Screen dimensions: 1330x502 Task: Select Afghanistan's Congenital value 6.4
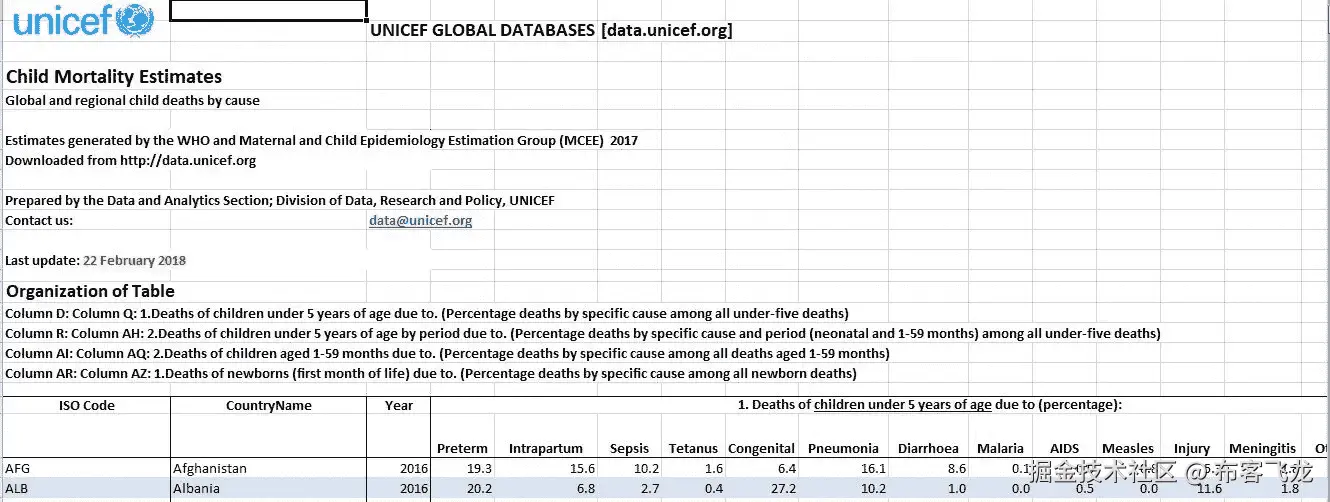(786, 468)
